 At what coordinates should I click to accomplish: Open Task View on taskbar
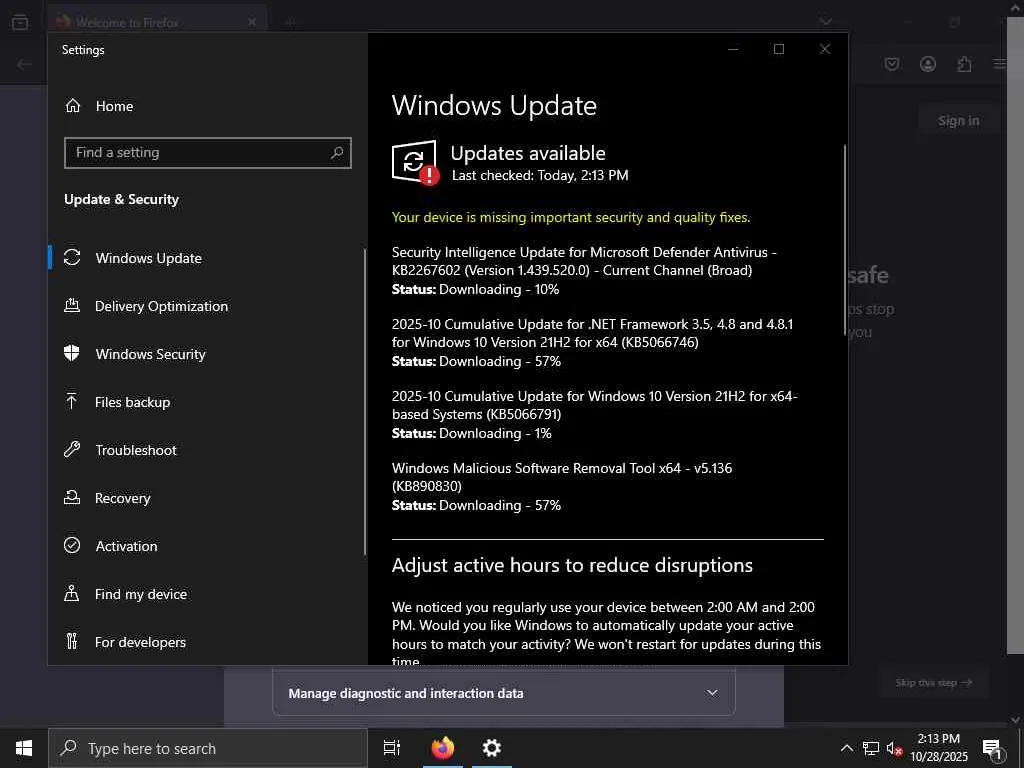(x=391, y=748)
